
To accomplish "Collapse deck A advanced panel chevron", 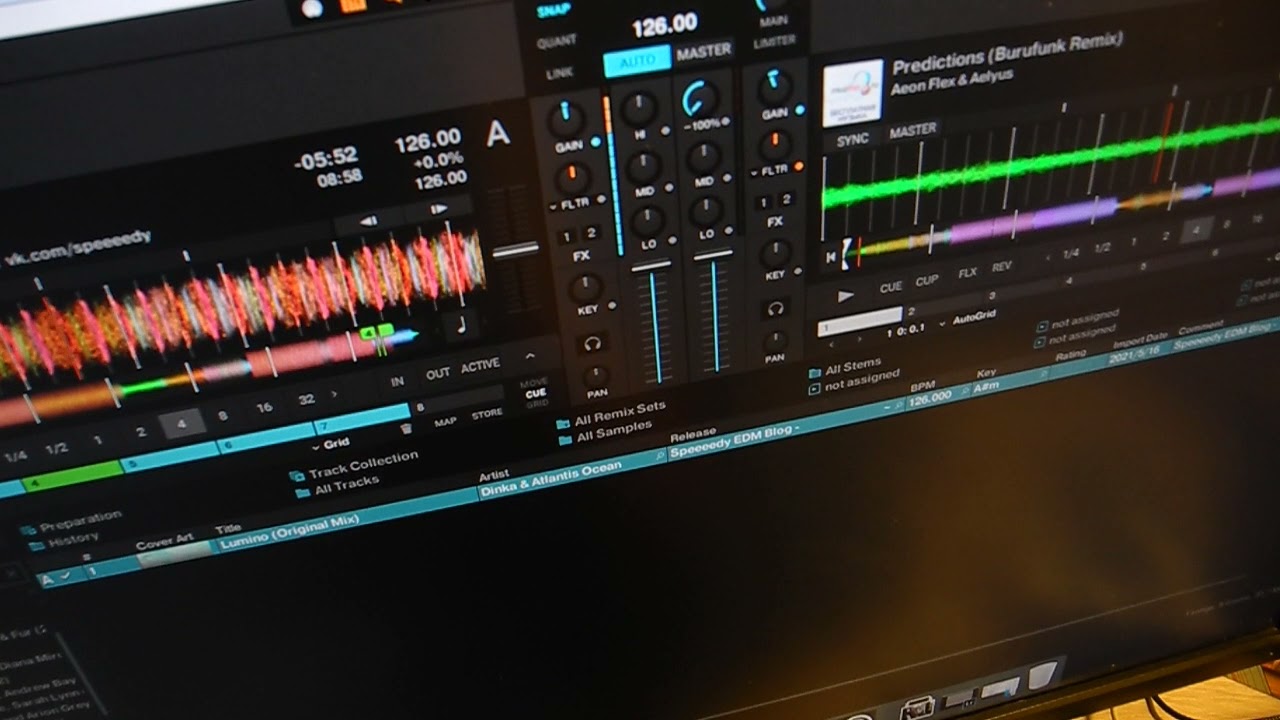I will [x=529, y=356].
